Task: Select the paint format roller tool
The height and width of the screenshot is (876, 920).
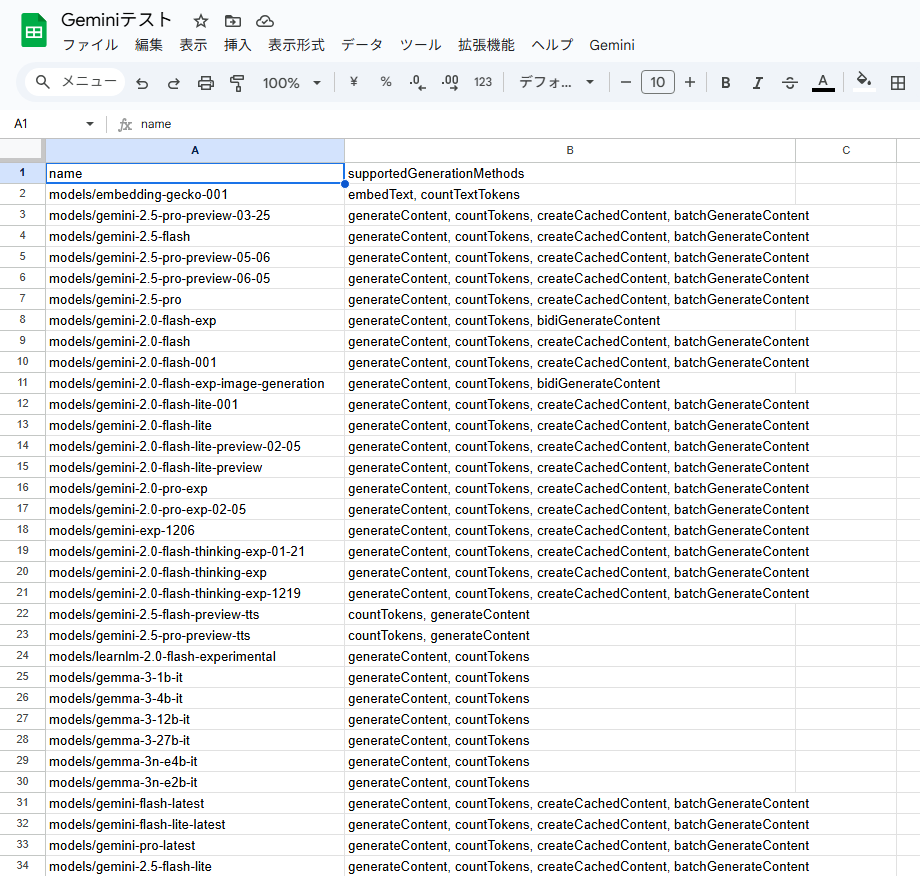Action: pyautogui.click(x=237, y=83)
